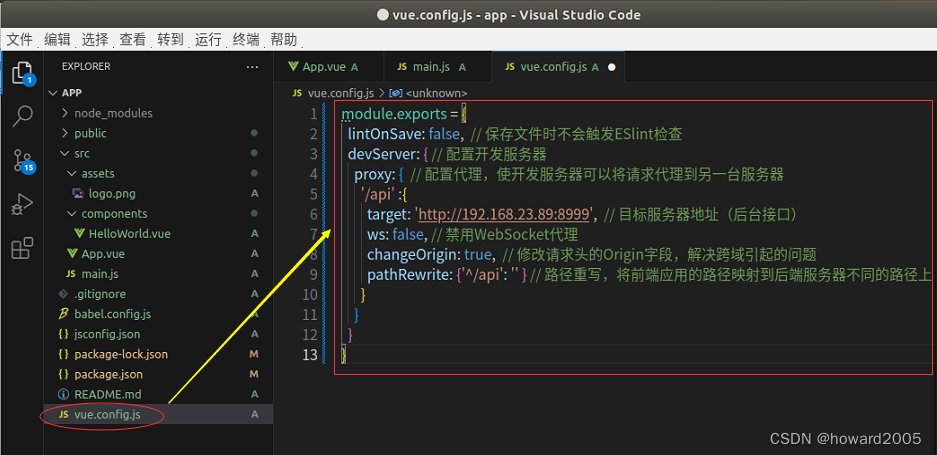937x455 pixels.
Task: Click line number 6 in gutter
Action: (314, 214)
